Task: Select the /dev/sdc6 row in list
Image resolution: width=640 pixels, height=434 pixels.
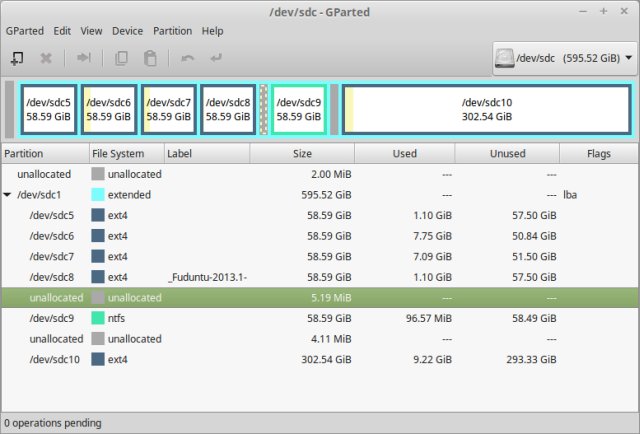Action: [x=320, y=236]
